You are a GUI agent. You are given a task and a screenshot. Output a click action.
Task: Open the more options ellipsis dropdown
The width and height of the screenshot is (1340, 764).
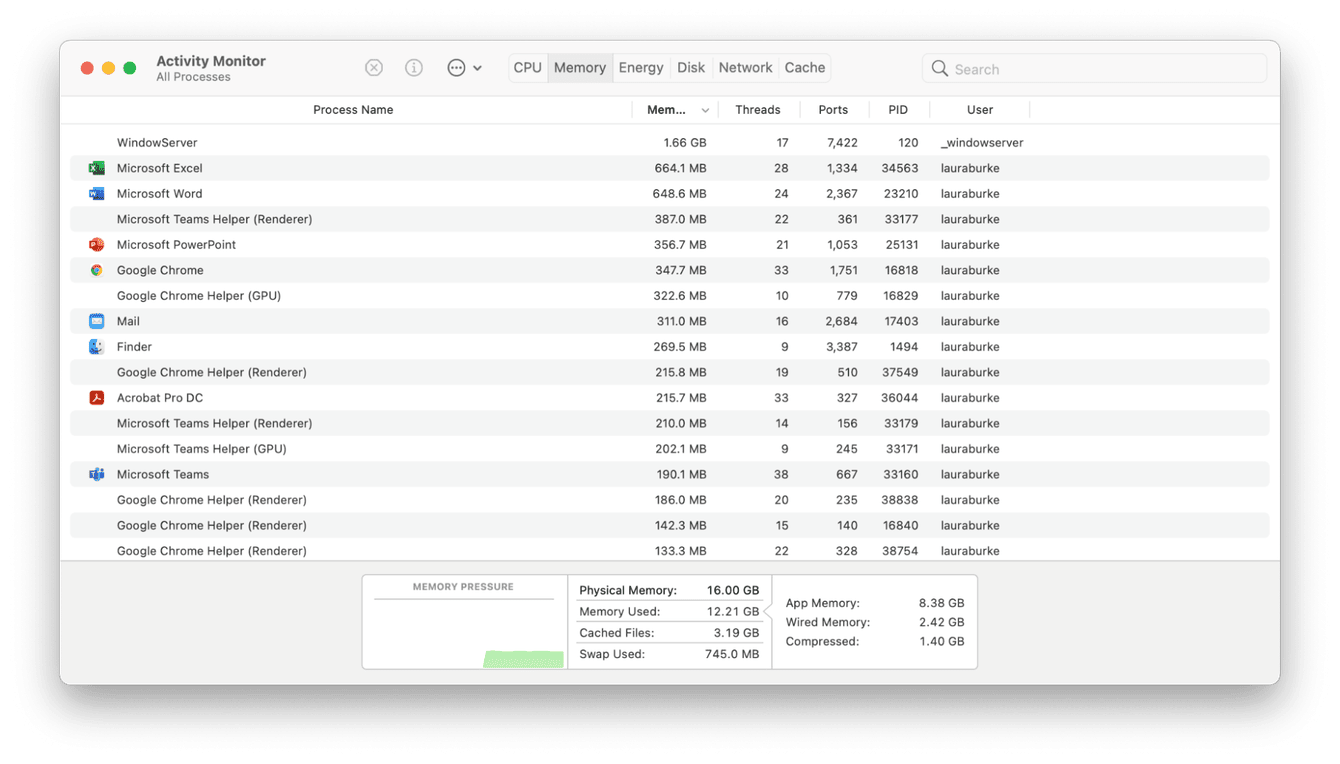click(462, 67)
